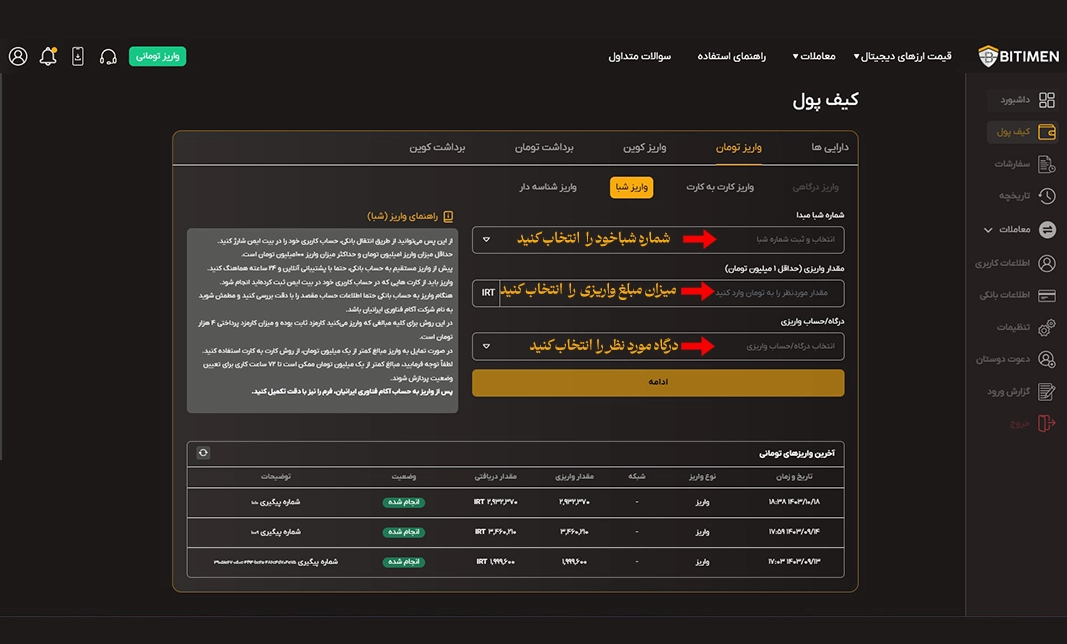Screen dimensions: 1067x644
Task: Click انجام شده status in ۱۴۰۳/۰۹/۱۳ row
Action: (x=404, y=562)
